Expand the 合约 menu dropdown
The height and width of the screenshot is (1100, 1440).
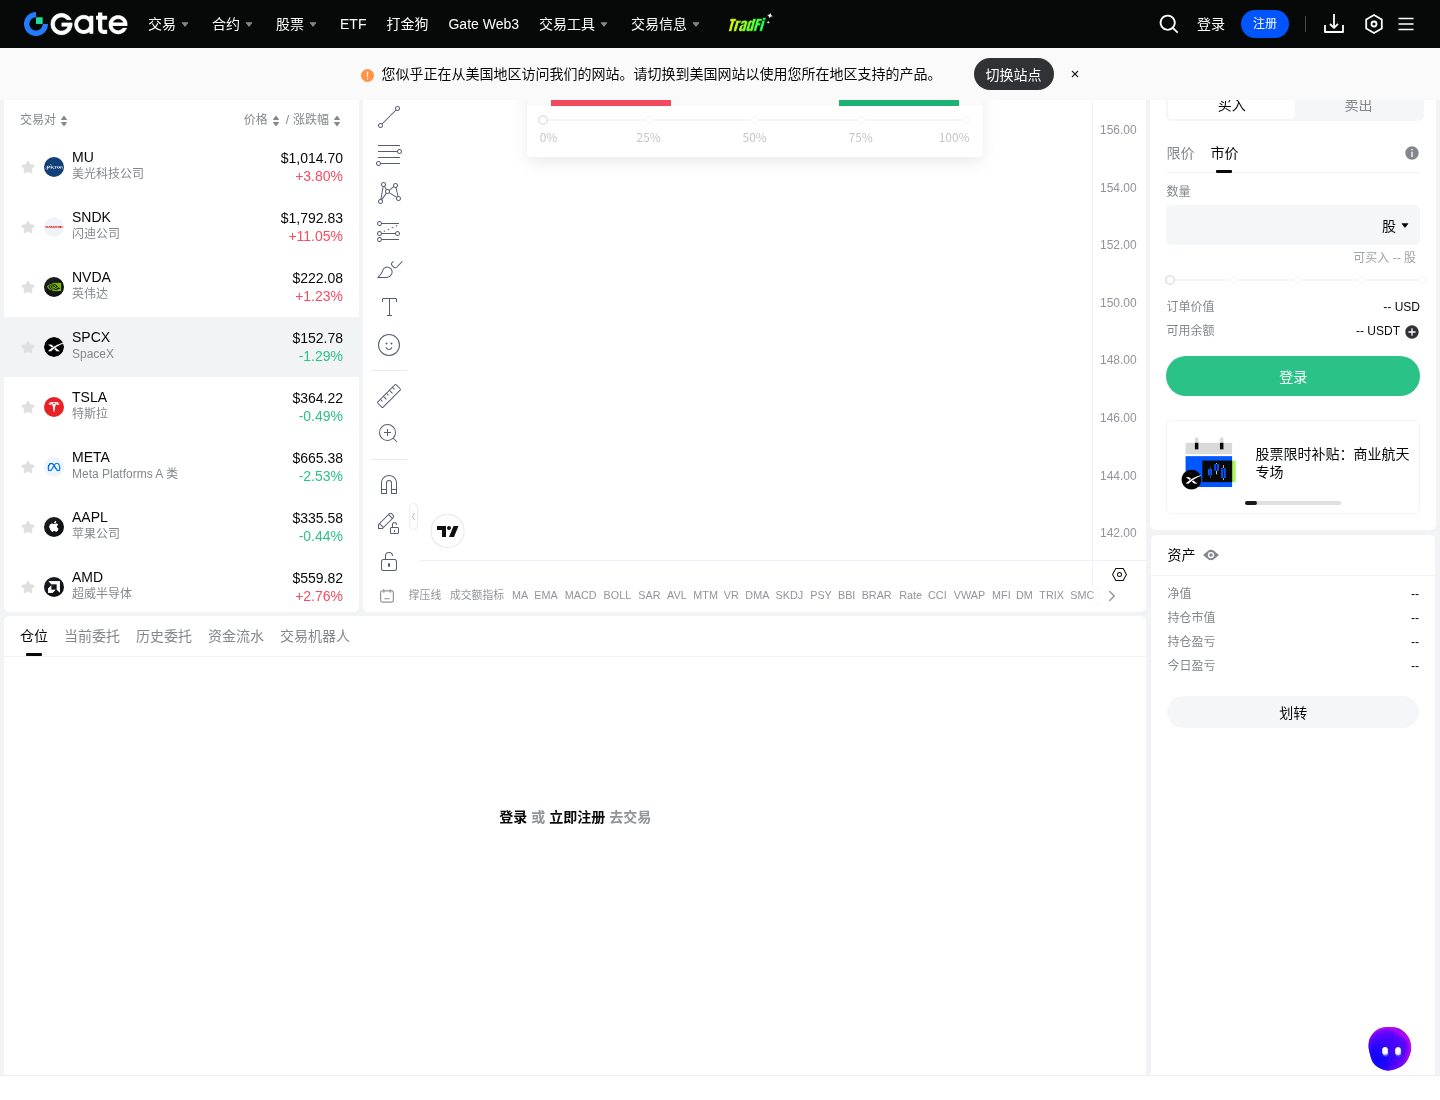232,24
